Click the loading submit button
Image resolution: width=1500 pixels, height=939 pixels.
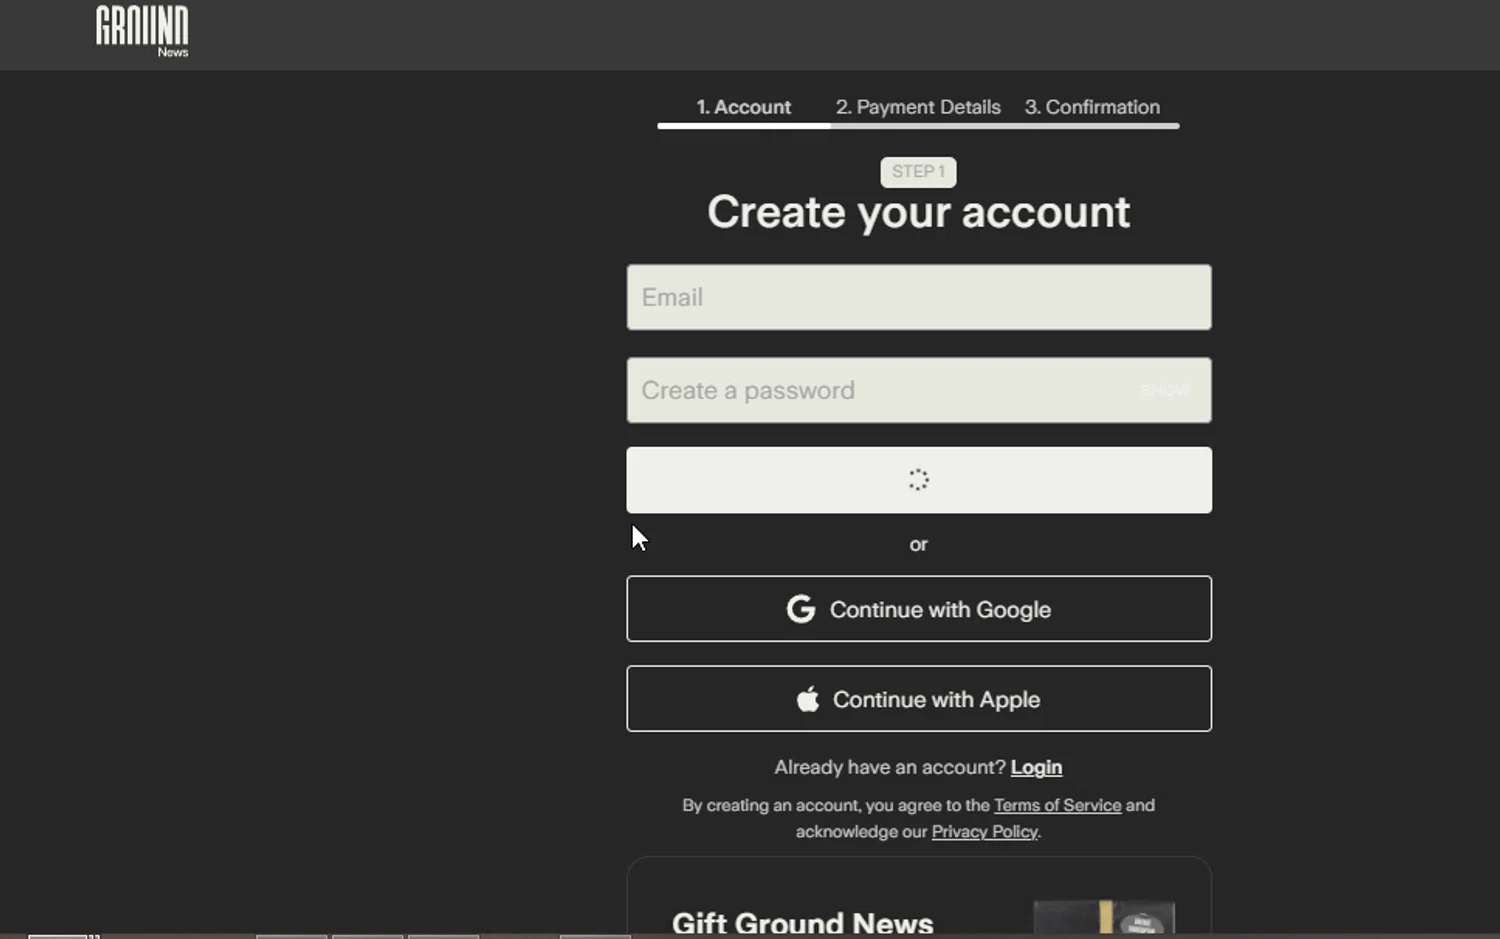coord(919,480)
